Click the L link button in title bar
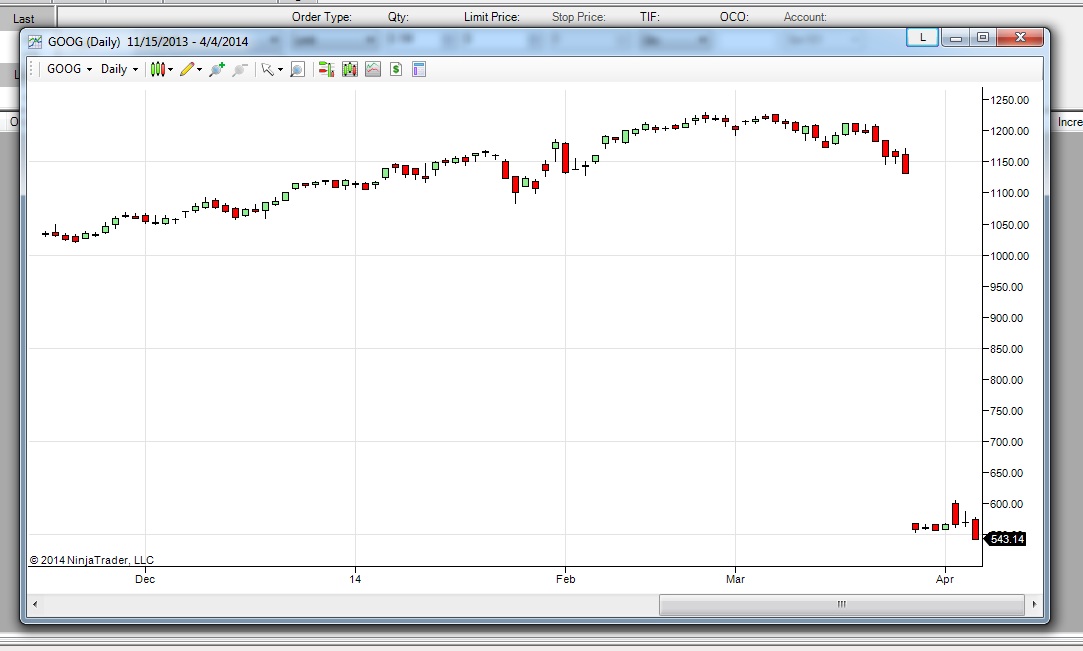 (922, 37)
